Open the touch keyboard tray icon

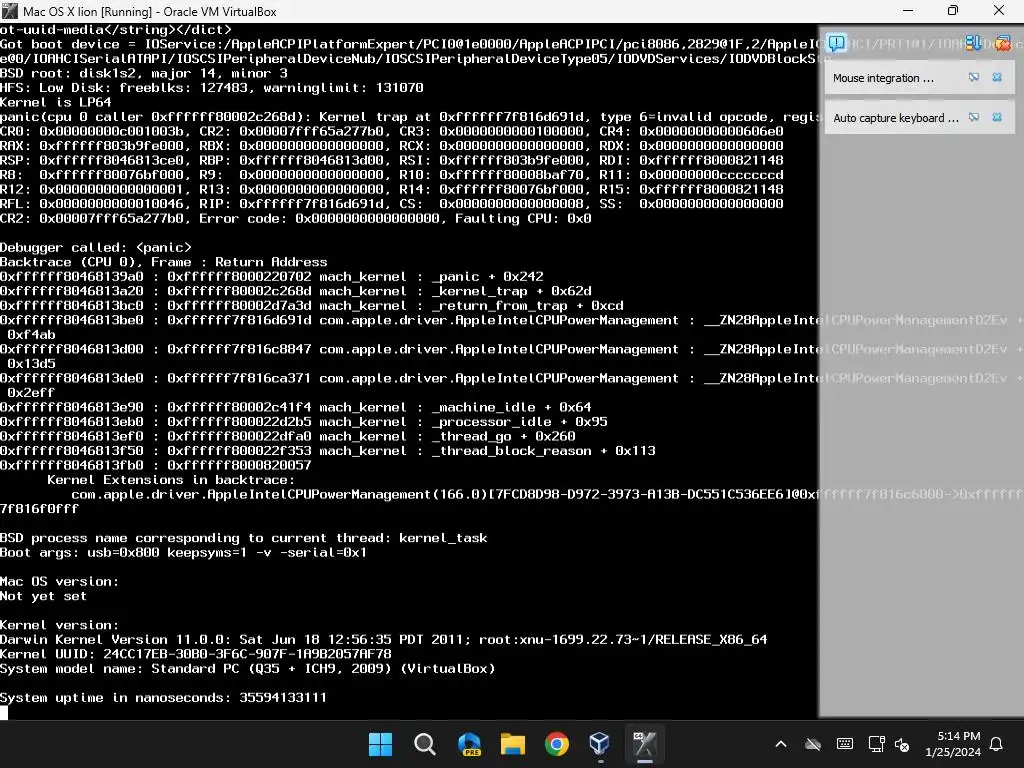click(x=844, y=744)
